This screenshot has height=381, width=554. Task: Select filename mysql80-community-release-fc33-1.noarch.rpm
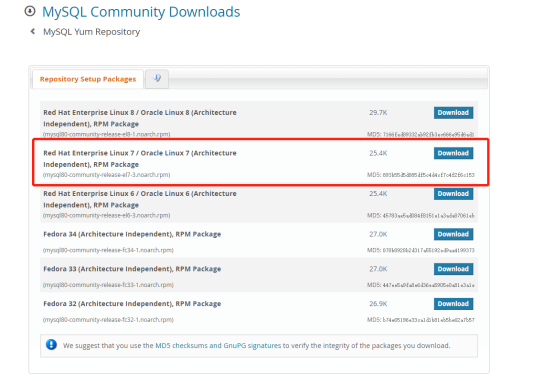coord(108,285)
